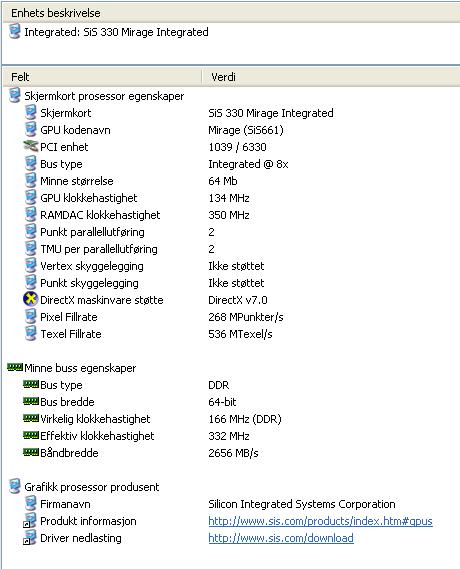460x569 pixels.
Task: Click the Grafikk prosessor produsent group icon
Action: click(15, 486)
